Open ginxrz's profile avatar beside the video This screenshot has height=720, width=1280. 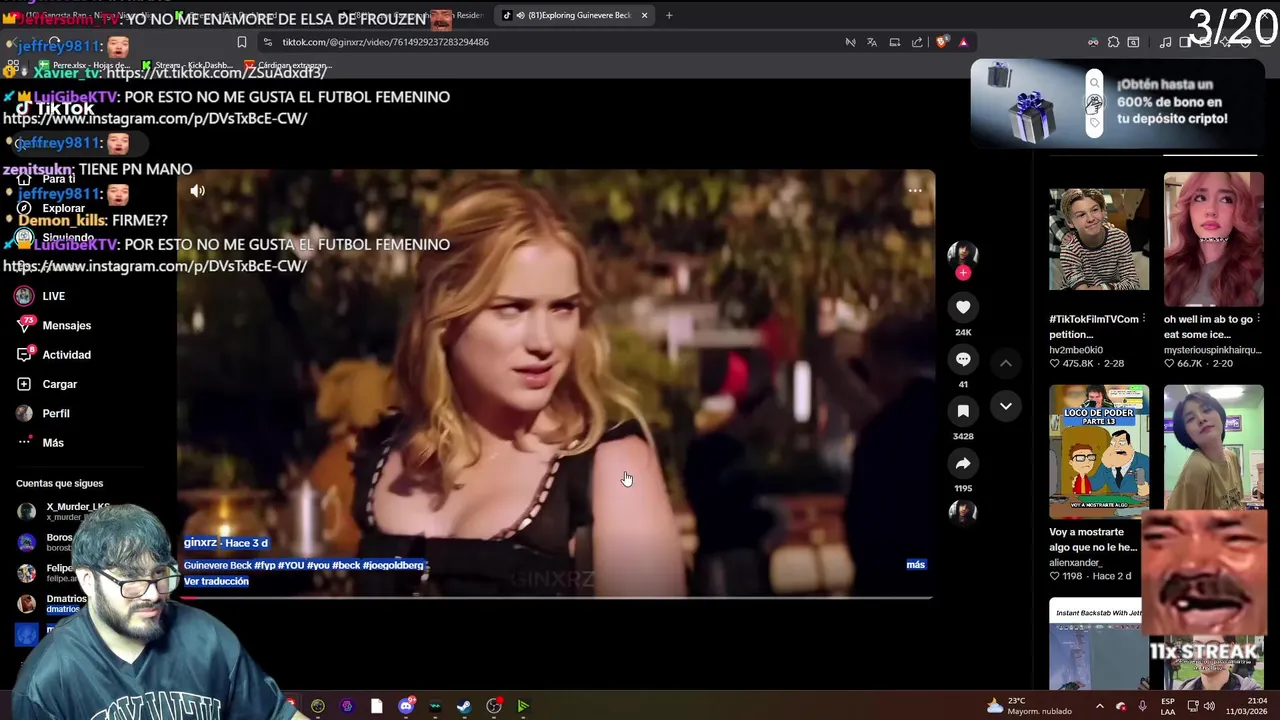click(x=963, y=252)
